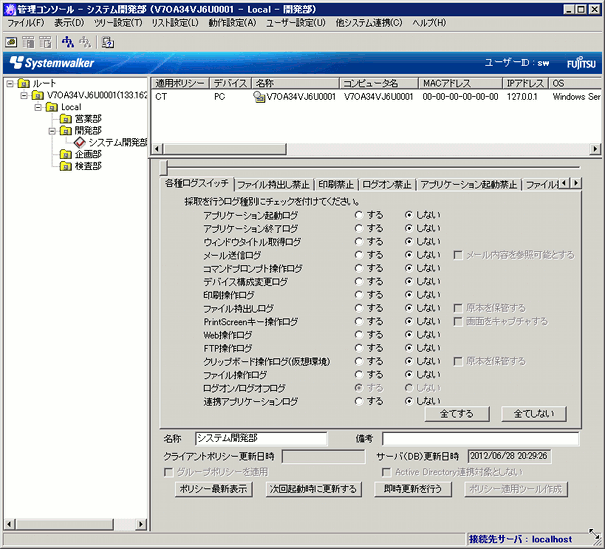
Task: Open the ファイル(F) menu
Action: coord(26,23)
